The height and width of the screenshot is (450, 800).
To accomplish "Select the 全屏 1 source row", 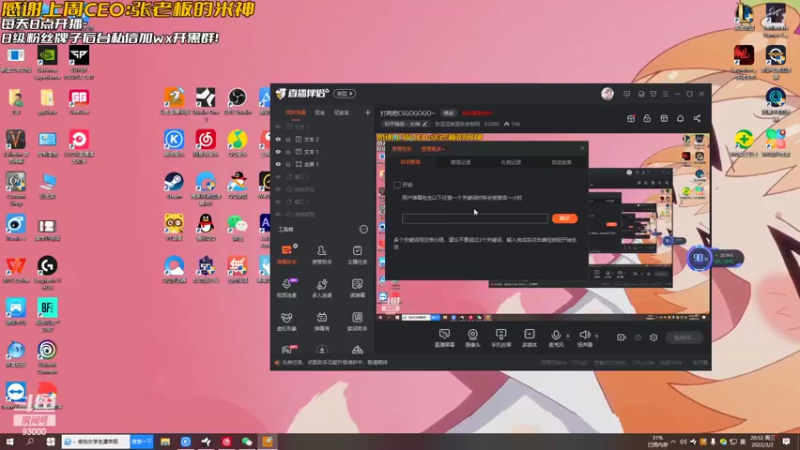I will [321, 164].
